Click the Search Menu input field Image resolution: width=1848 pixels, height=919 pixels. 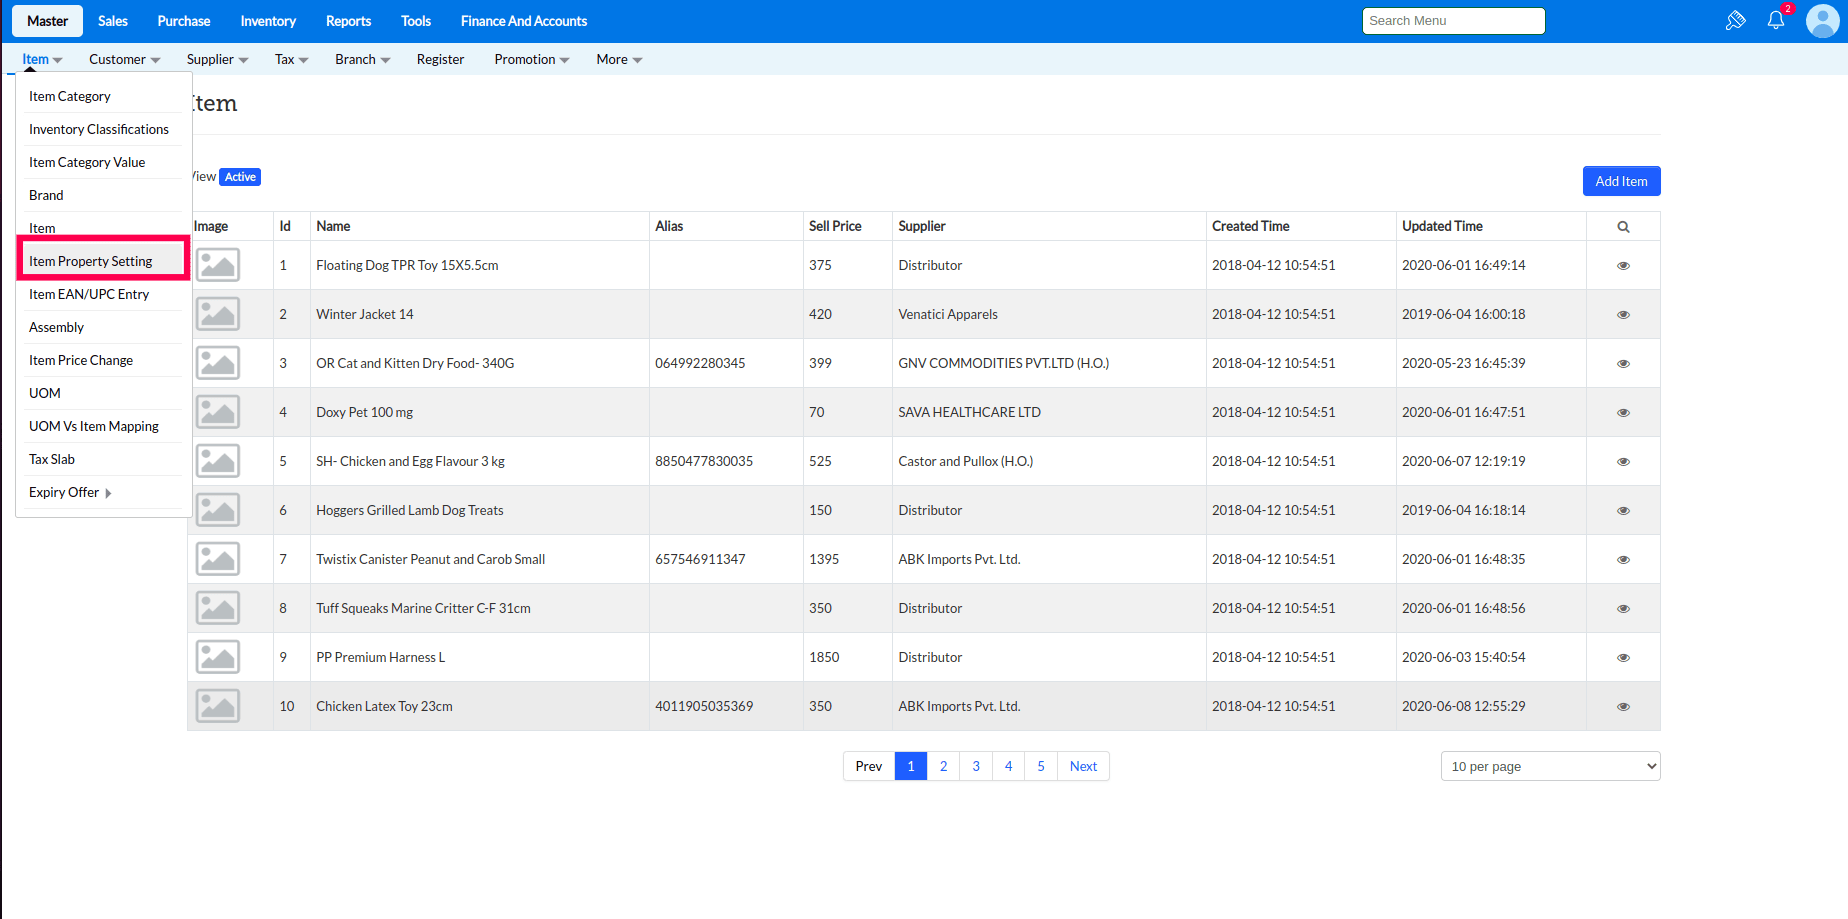[x=1453, y=21]
